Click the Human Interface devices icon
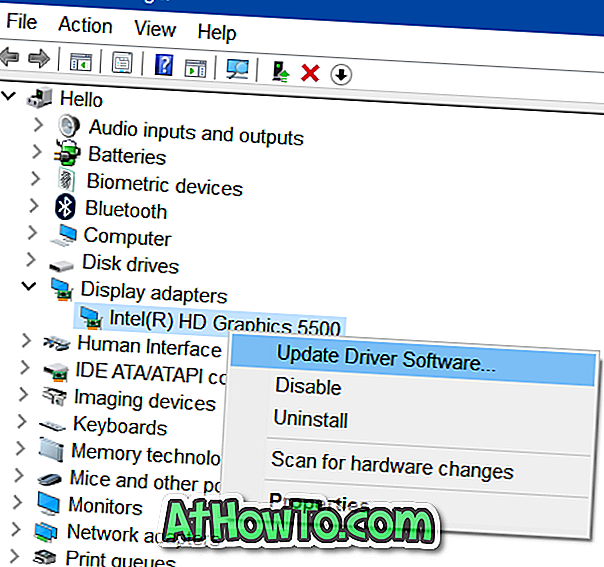This screenshot has width=604, height=567. [x=57, y=343]
